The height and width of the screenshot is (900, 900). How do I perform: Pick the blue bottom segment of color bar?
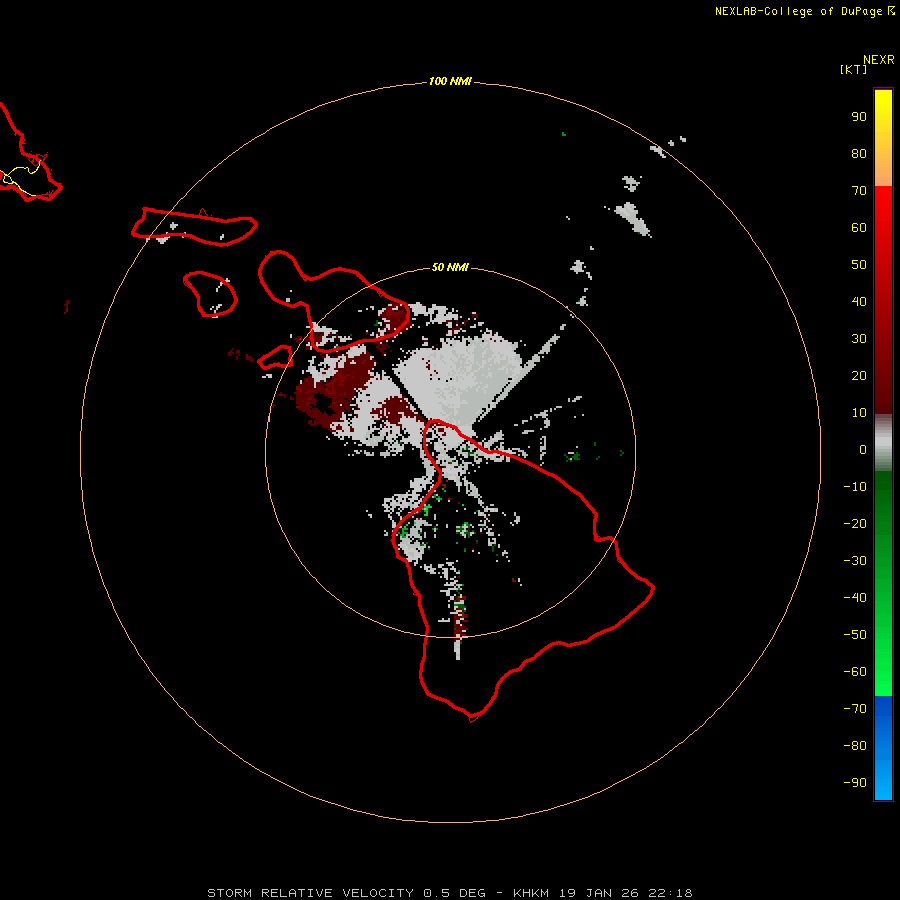pos(883,748)
